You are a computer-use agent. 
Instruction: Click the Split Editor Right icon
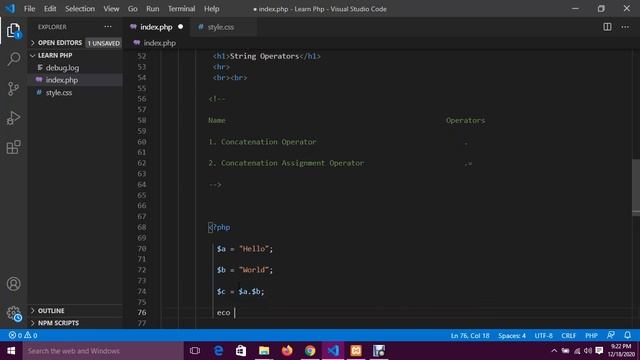[x=607, y=27]
